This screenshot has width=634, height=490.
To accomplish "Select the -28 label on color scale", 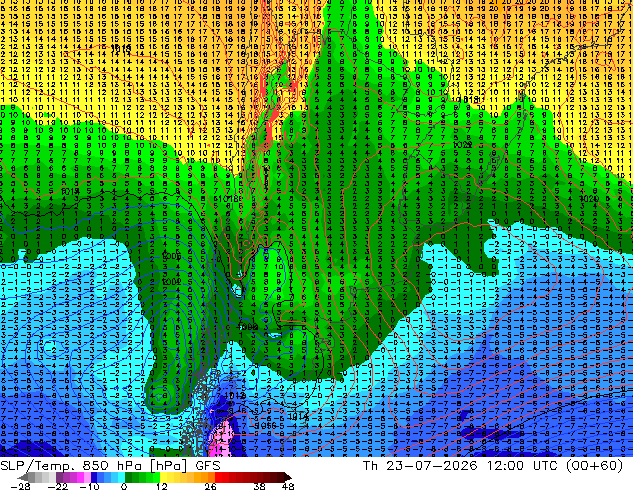I will [20, 486].
